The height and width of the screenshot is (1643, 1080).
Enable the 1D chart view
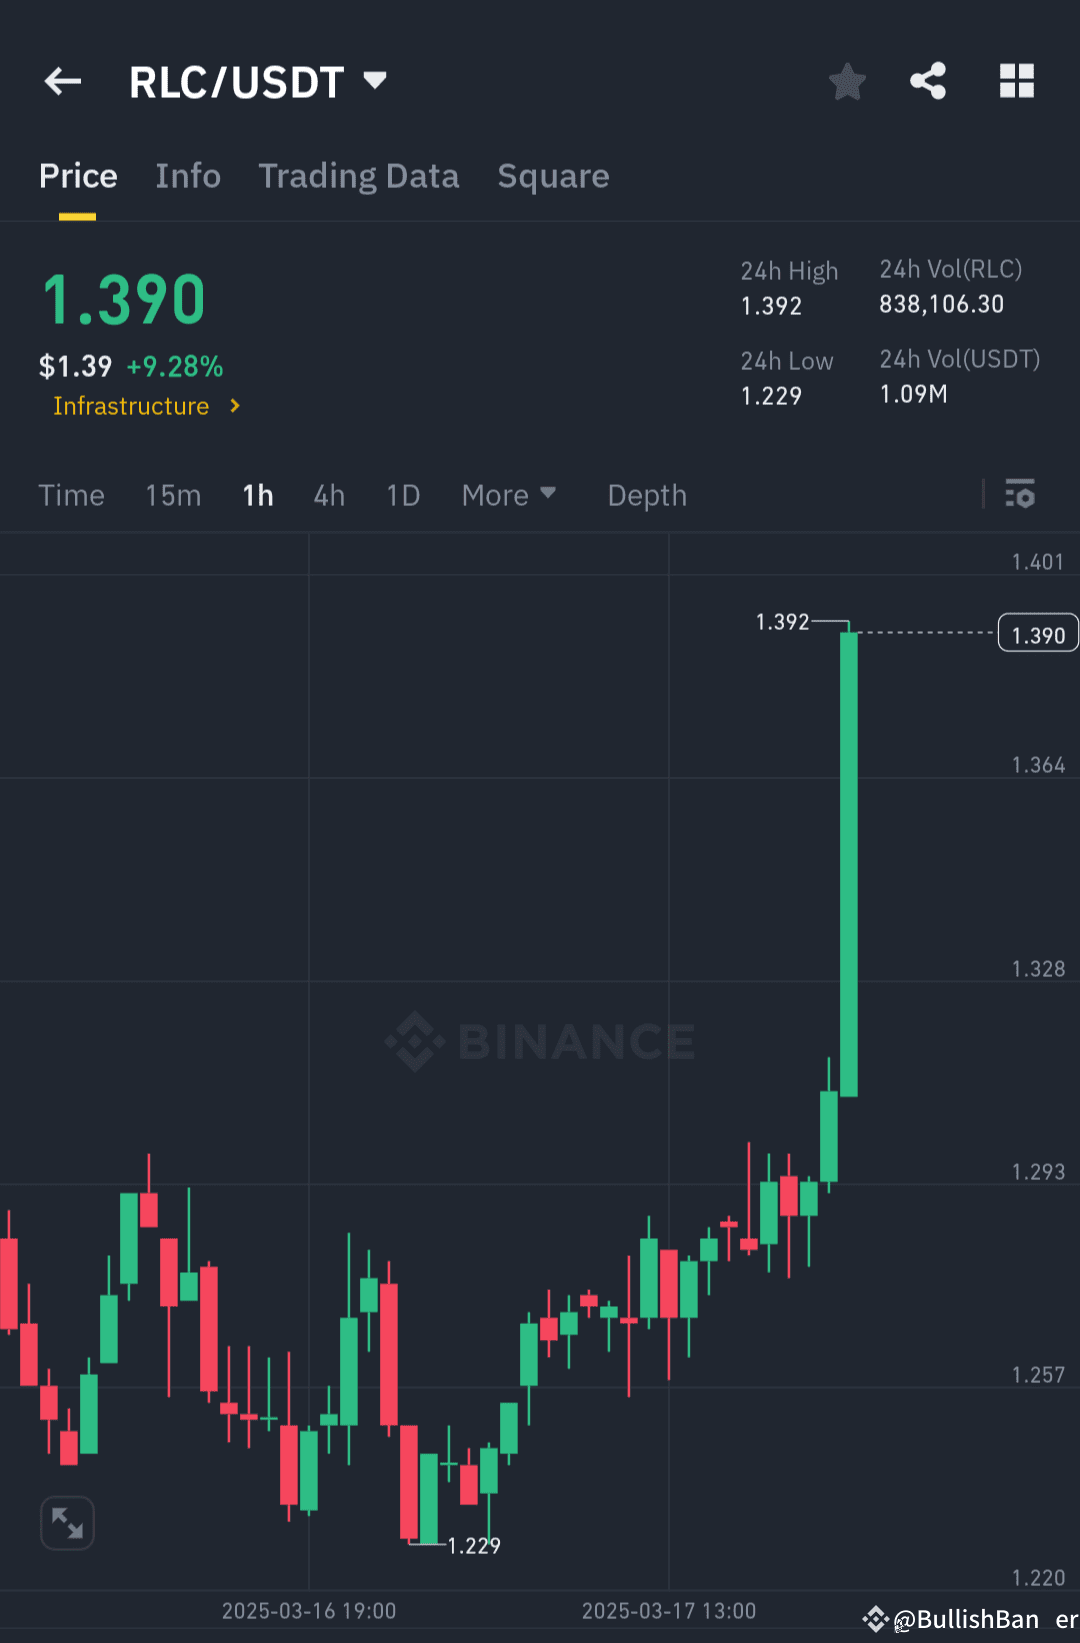[401, 495]
